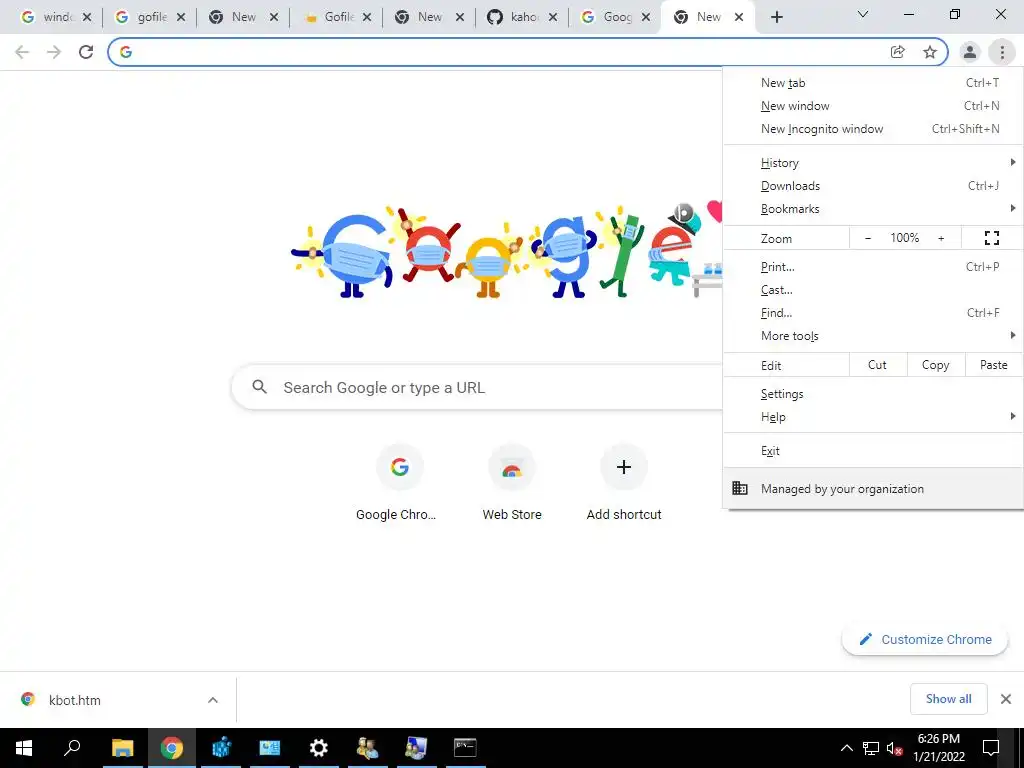Switch to the 'gofile' search tab
This screenshot has height=768, width=1024.
point(150,18)
